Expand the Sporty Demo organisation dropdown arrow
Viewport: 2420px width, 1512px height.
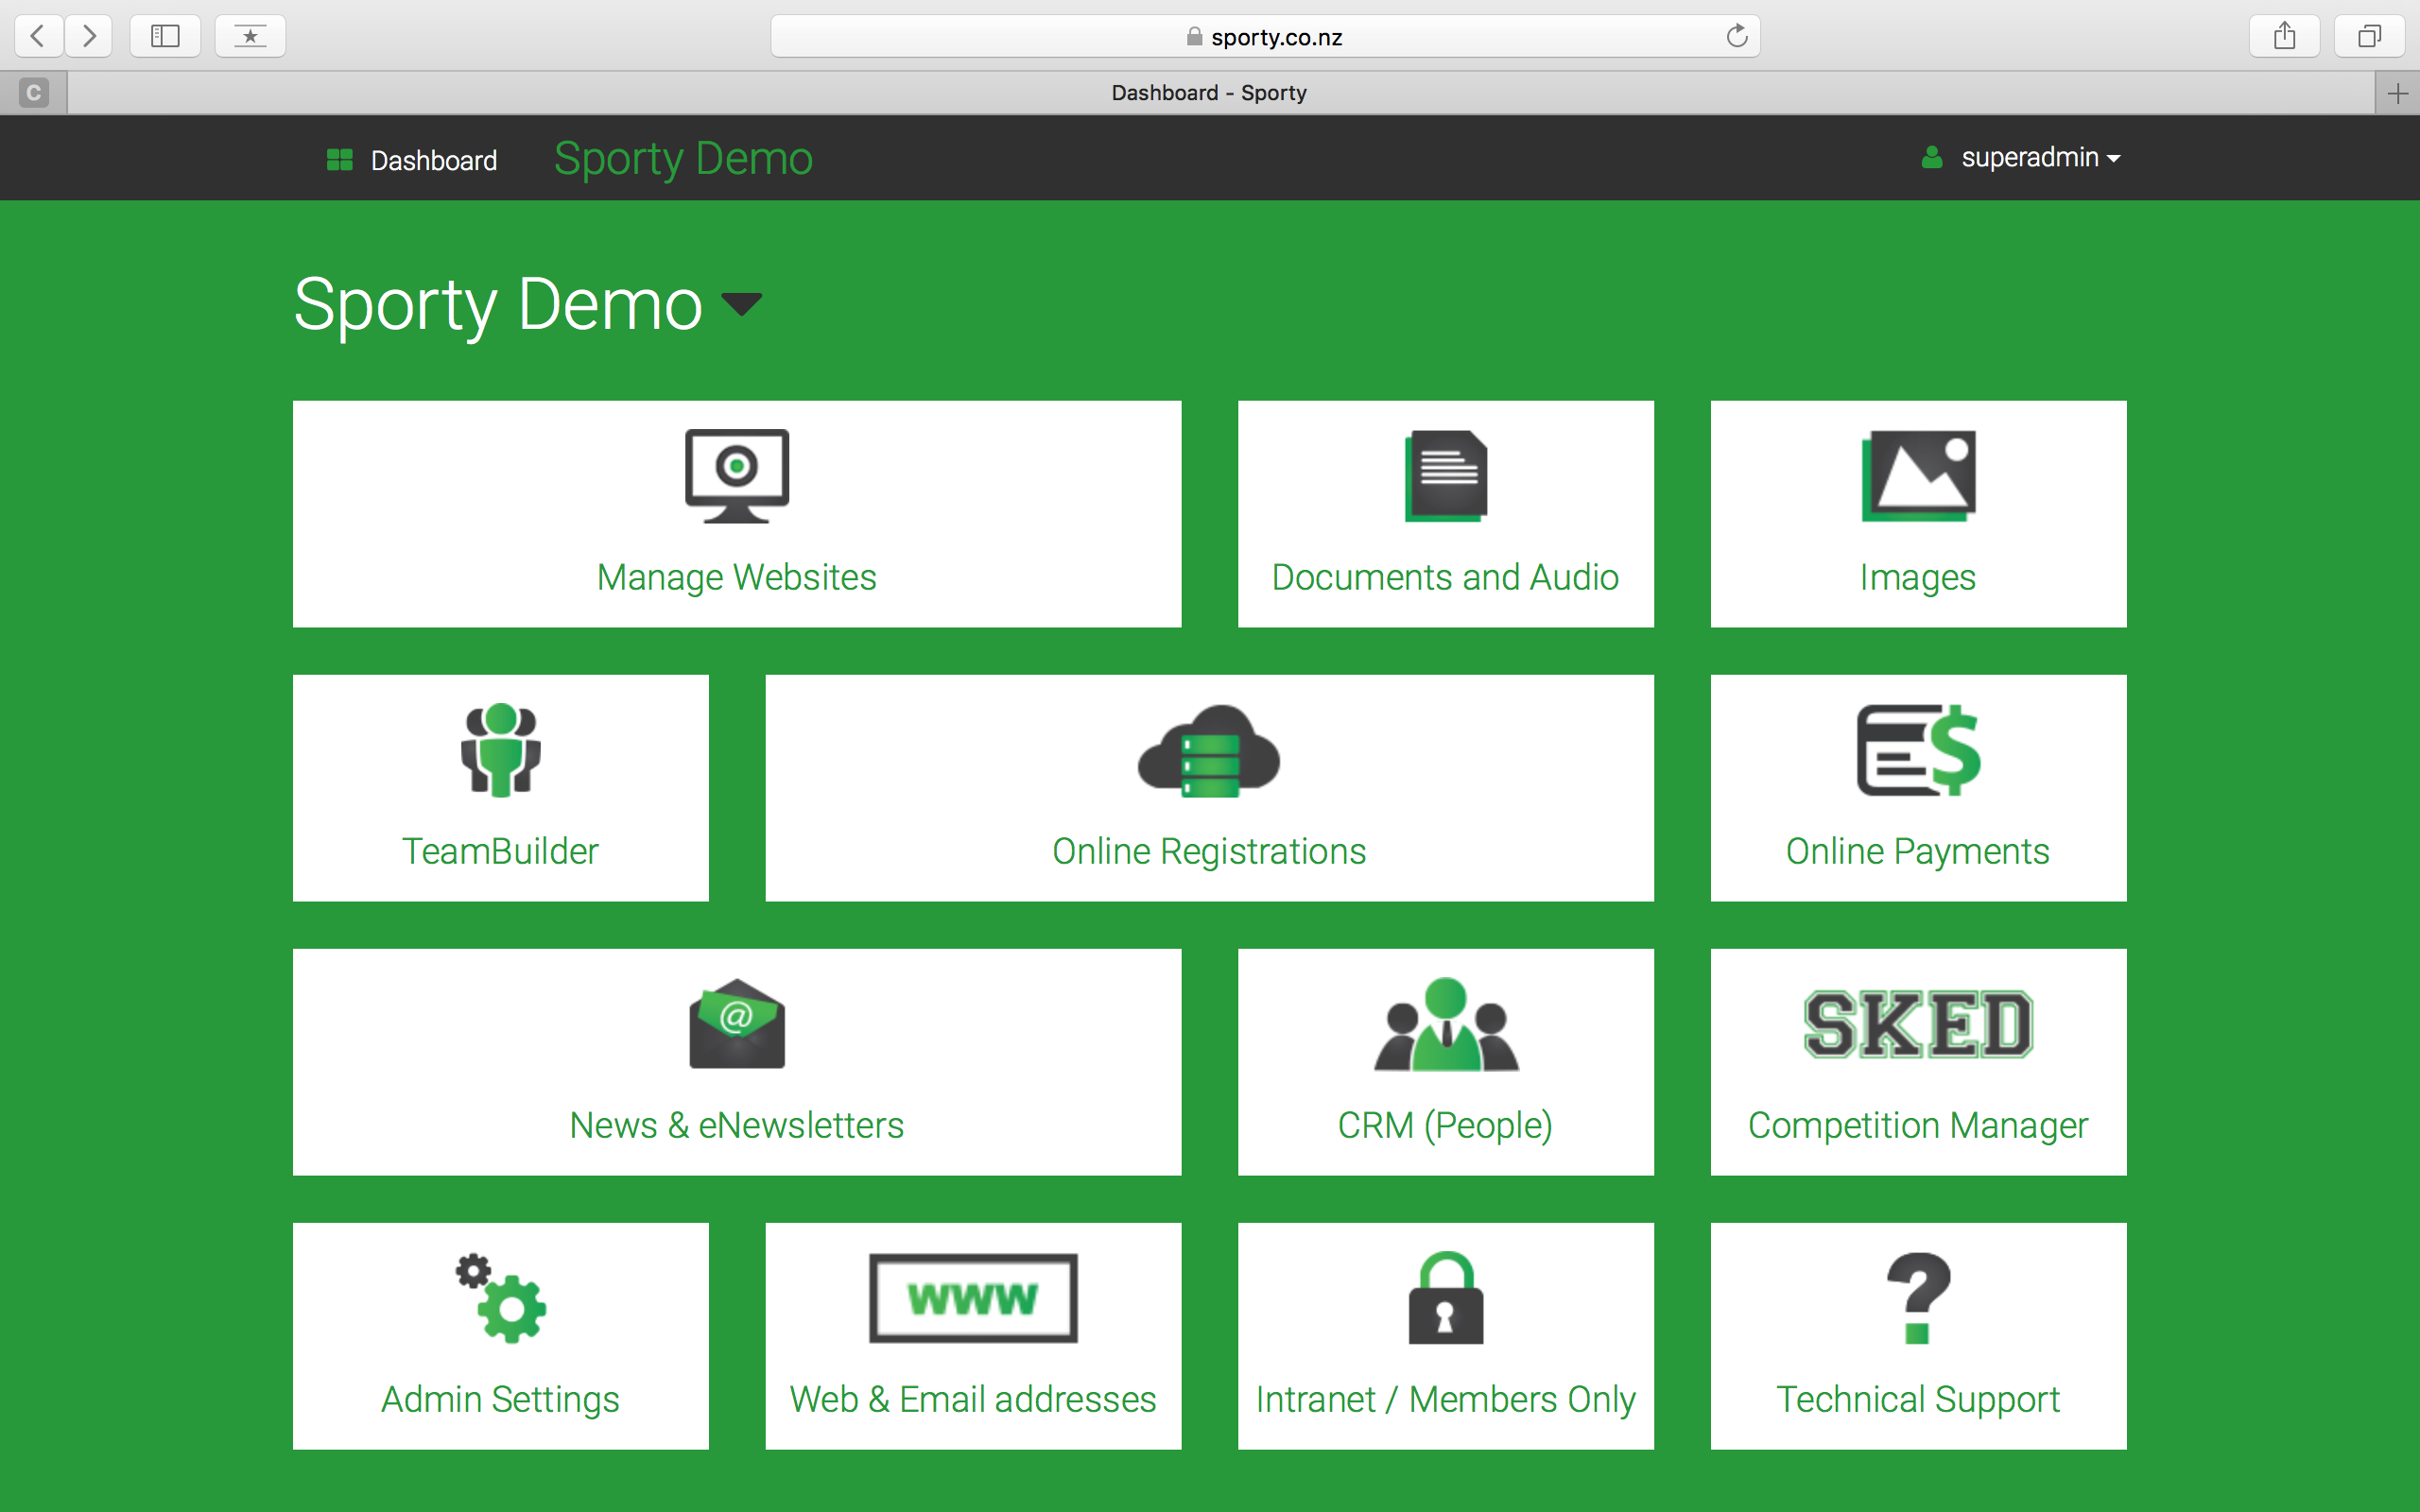pos(742,302)
